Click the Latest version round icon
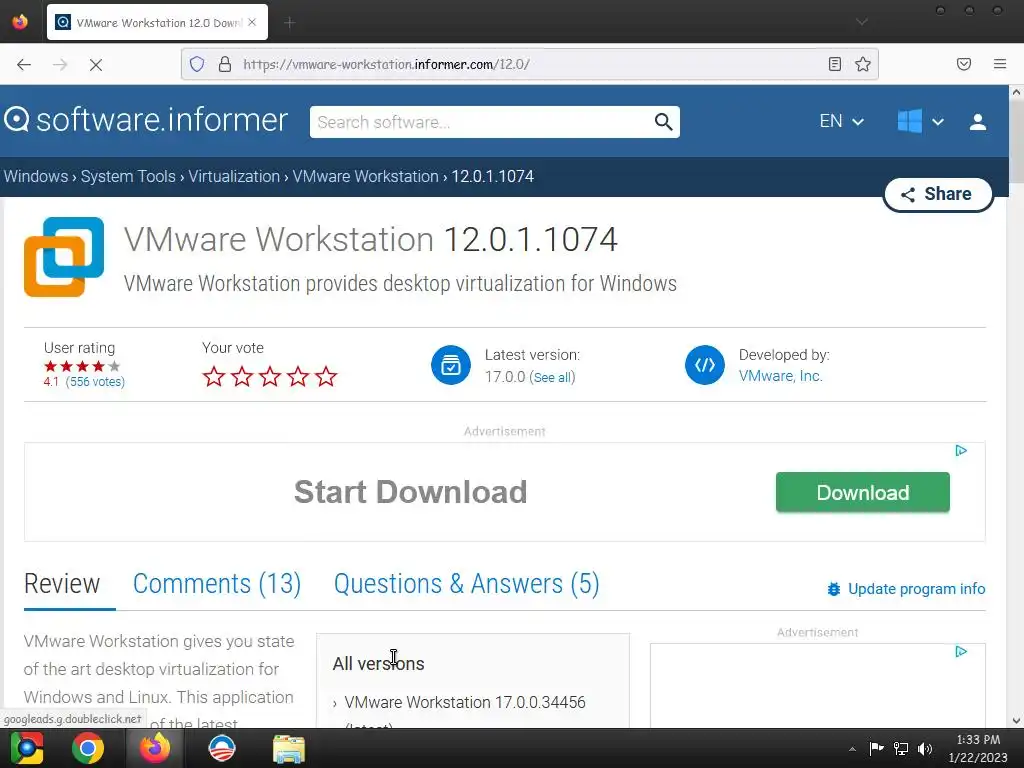This screenshot has width=1024, height=768. pyautogui.click(x=451, y=365)
